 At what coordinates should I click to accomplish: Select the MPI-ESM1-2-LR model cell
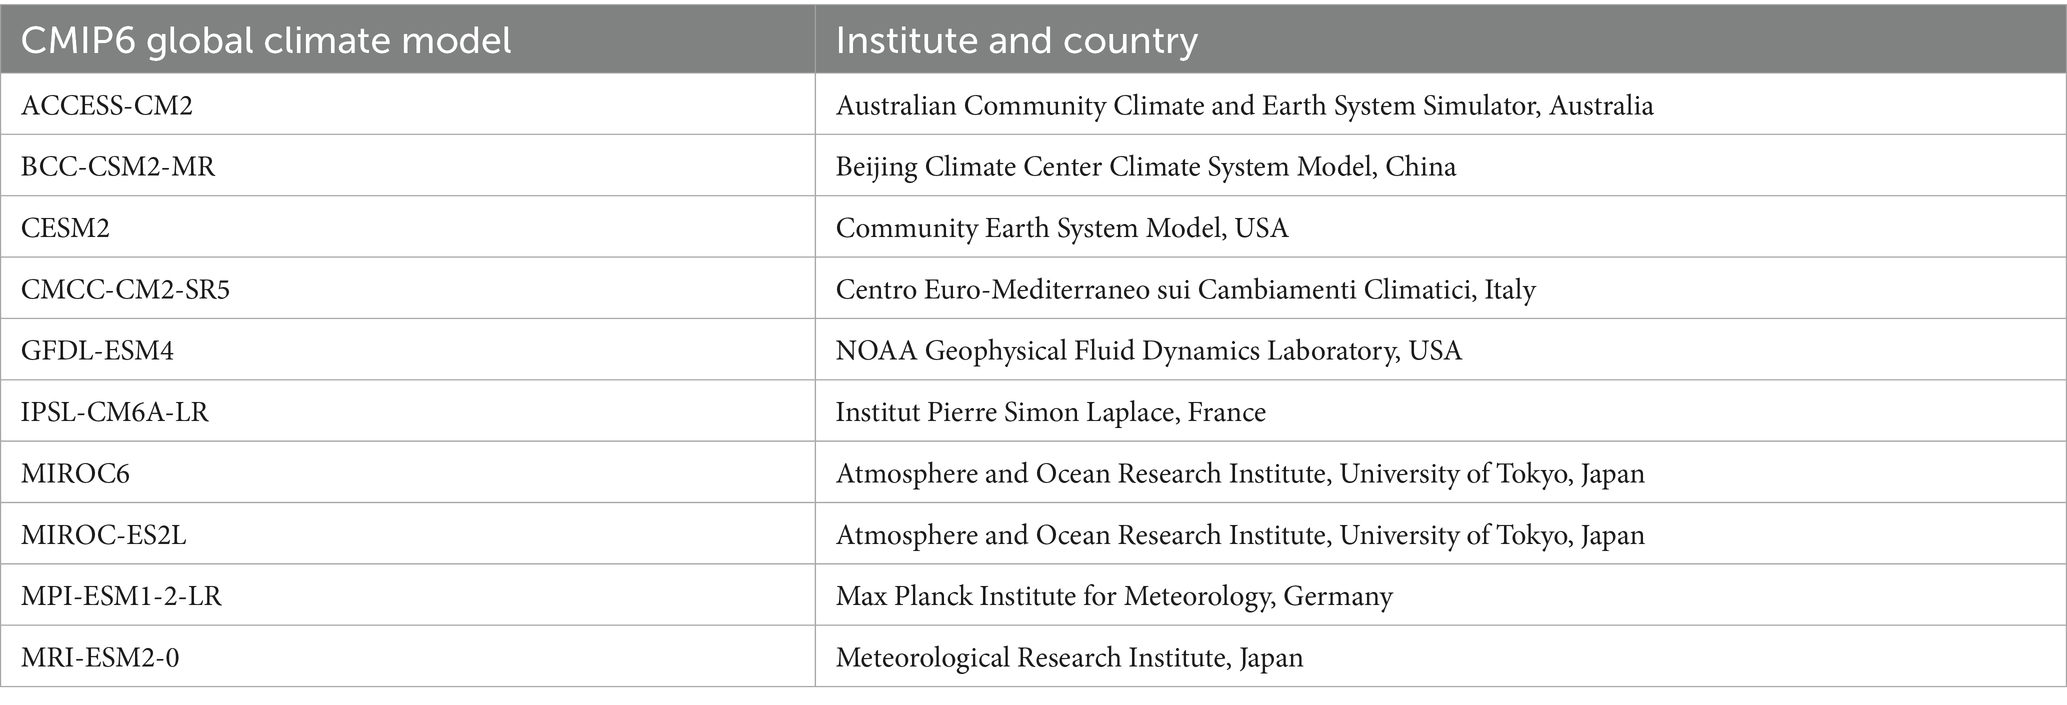(x=408, y=595)
